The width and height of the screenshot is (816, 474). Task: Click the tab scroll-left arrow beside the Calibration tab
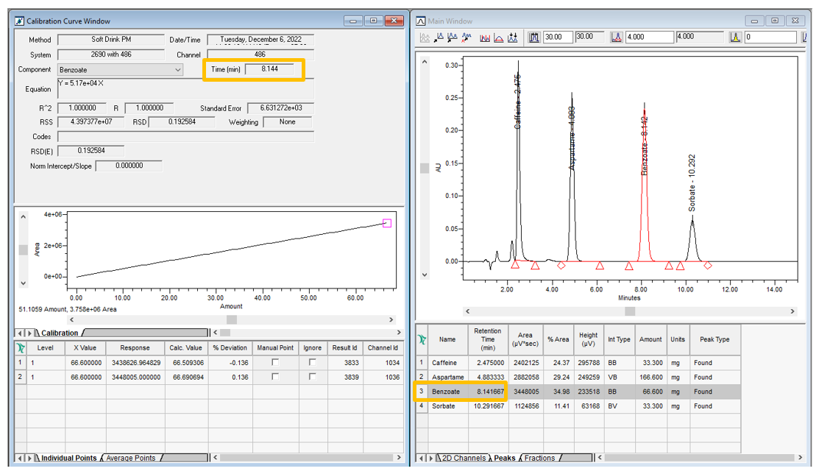pos(20,333)
